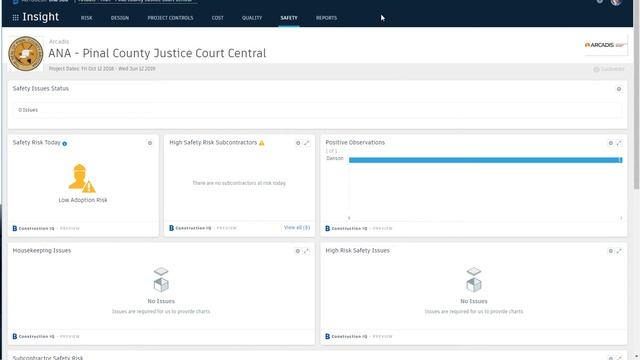Viewport: 640px width, 360px height.
Task: Click the Customize button
Action: pos(609,69)
